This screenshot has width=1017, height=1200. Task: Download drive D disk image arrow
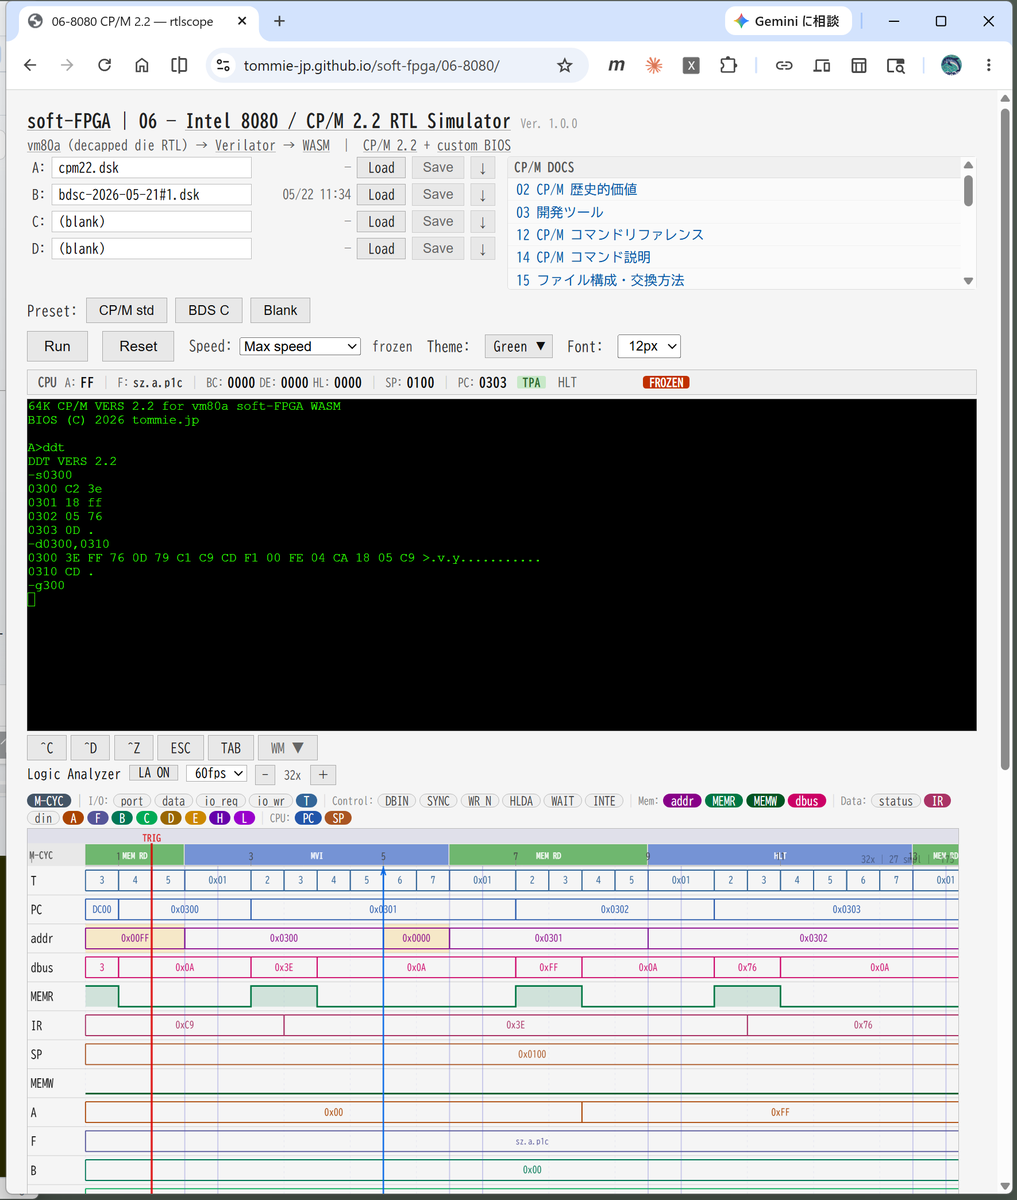482,249
